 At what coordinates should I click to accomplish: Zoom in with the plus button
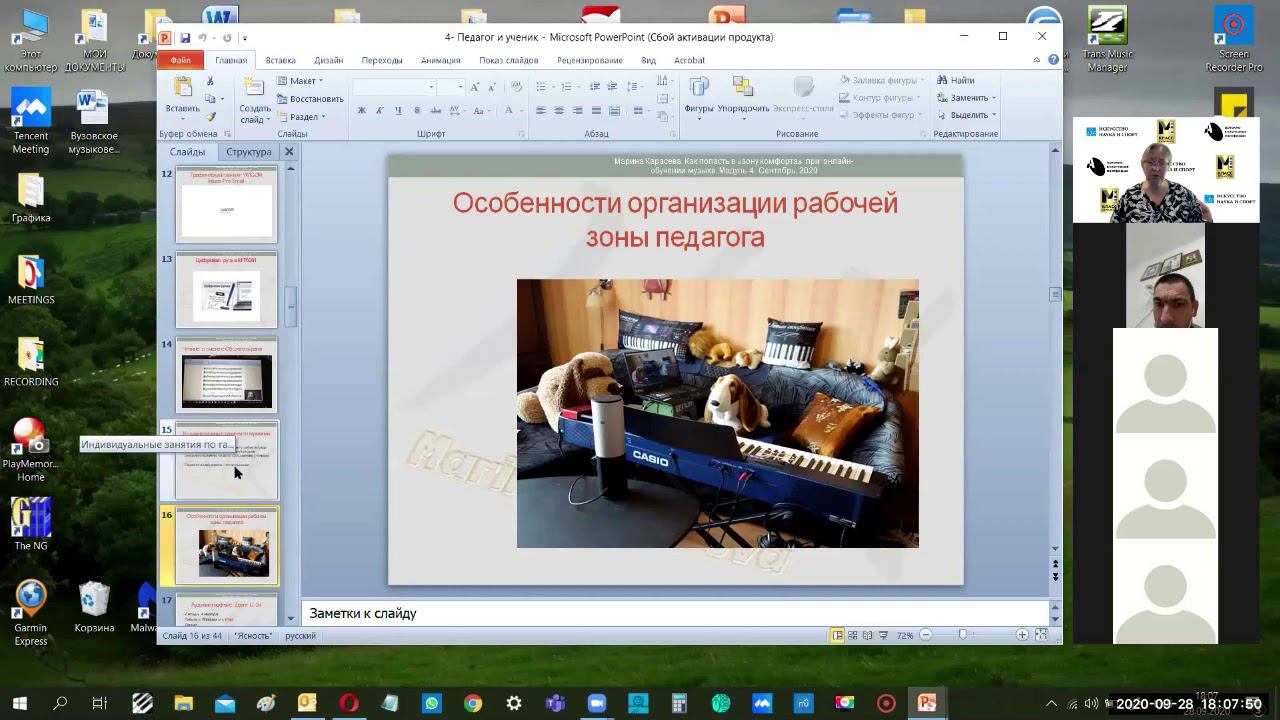1022,635
